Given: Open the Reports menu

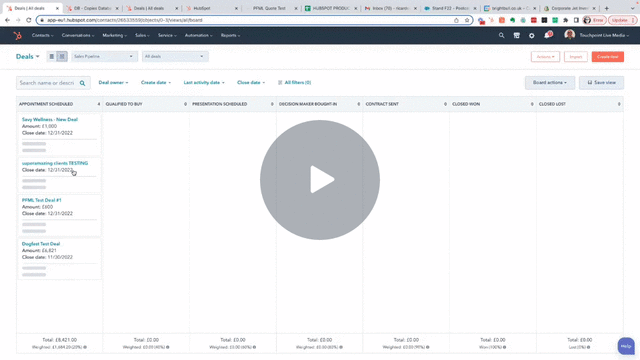Looking at the screenshot, I should [230, 36].
